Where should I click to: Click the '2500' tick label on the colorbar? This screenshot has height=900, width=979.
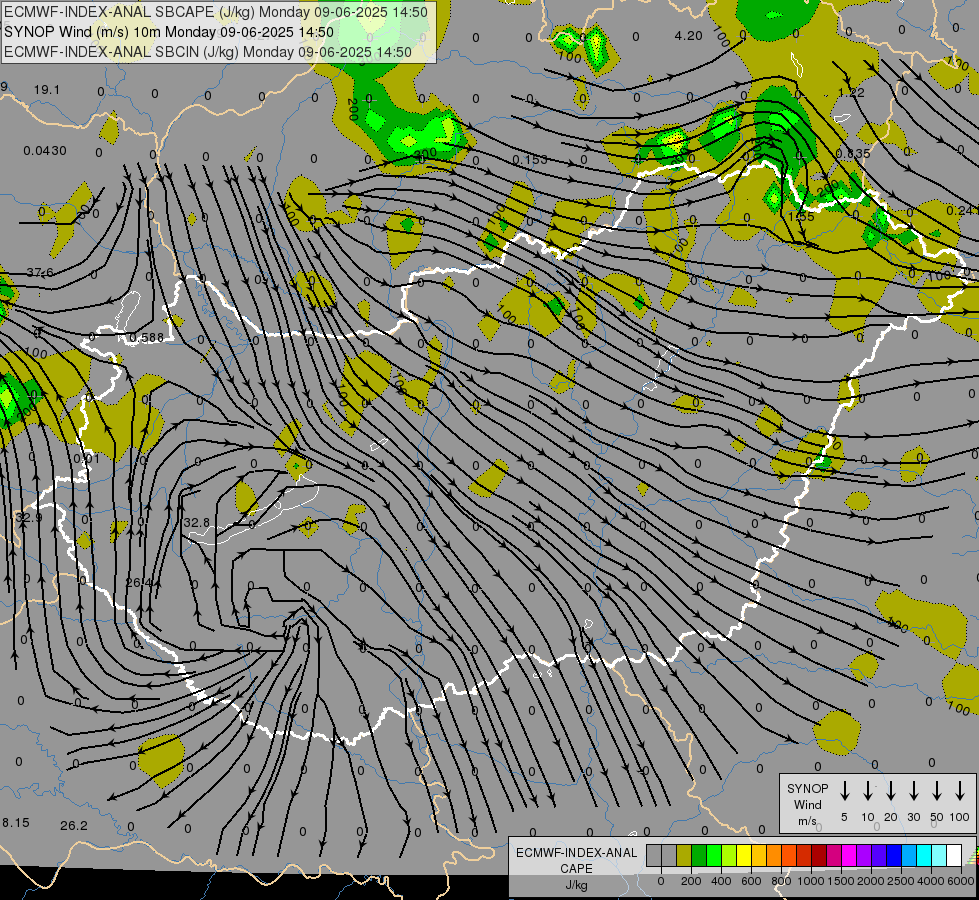point(902,881)
